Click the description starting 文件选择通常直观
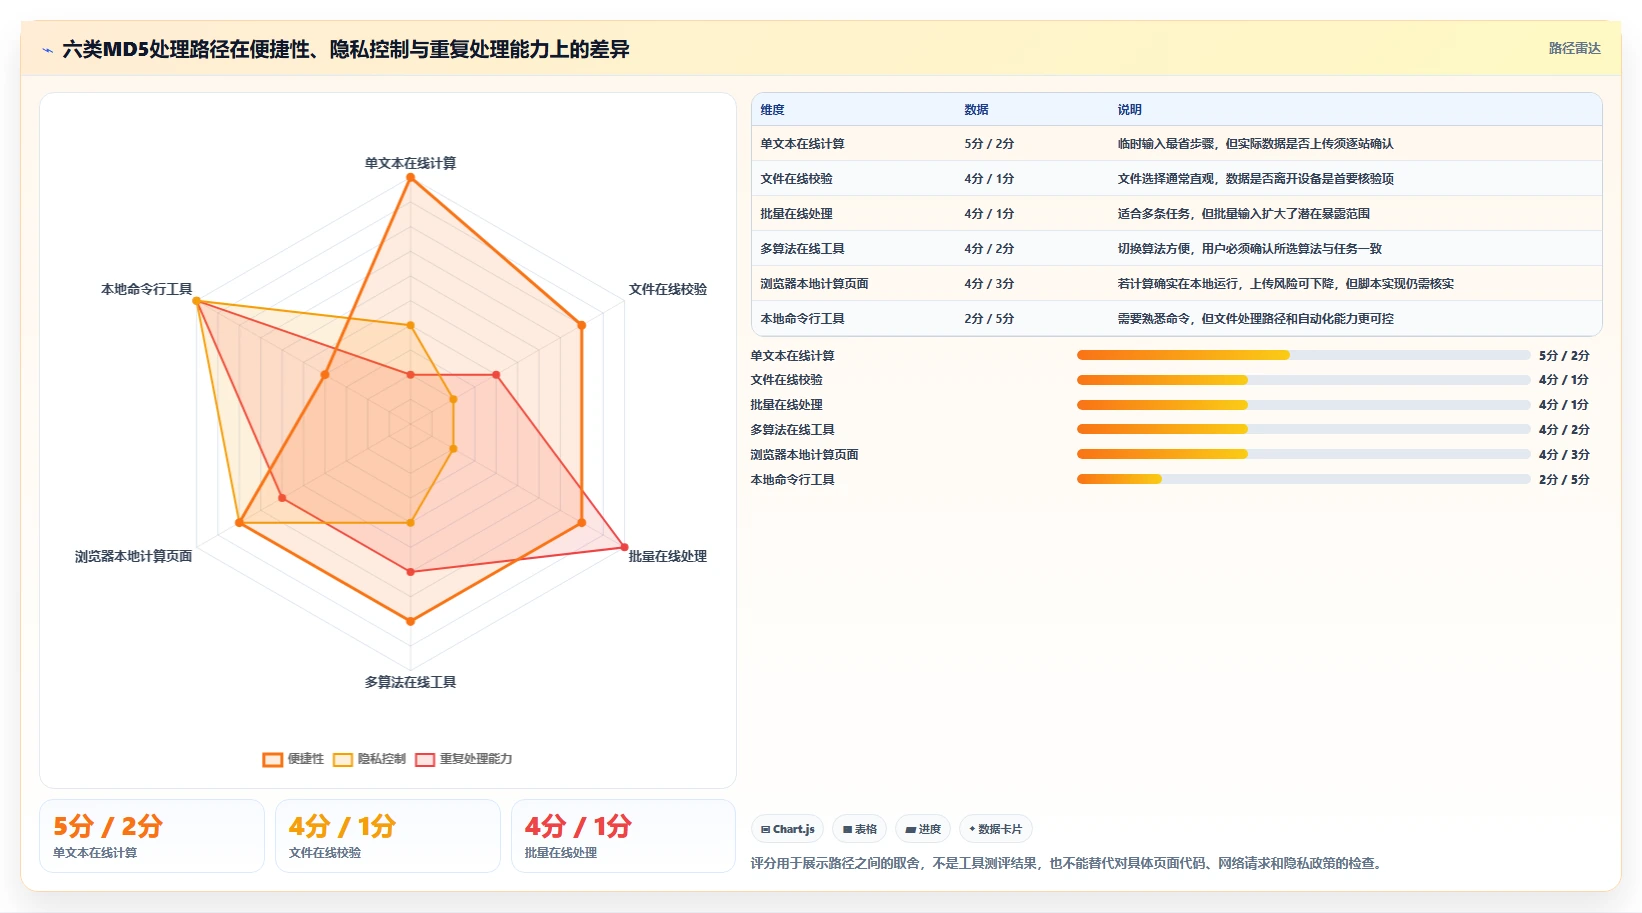Image resolution: width=1642 pixels, height=913 pixels. coord(1255,179)
